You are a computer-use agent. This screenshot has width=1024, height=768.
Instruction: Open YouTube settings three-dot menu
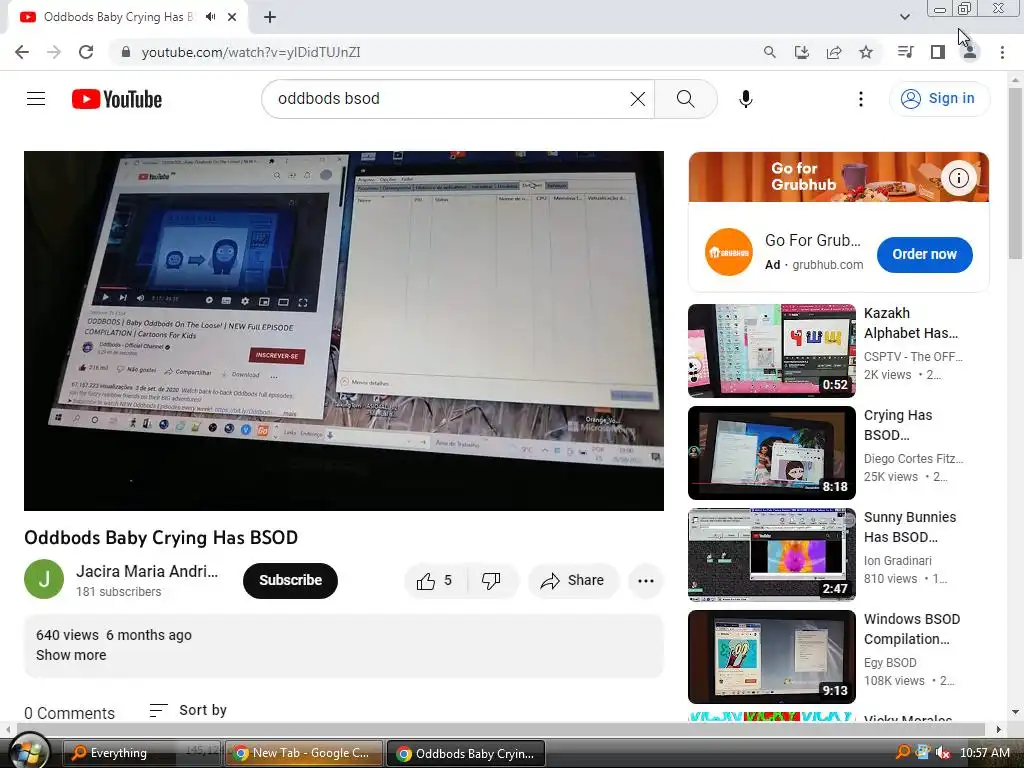(861, 99)
